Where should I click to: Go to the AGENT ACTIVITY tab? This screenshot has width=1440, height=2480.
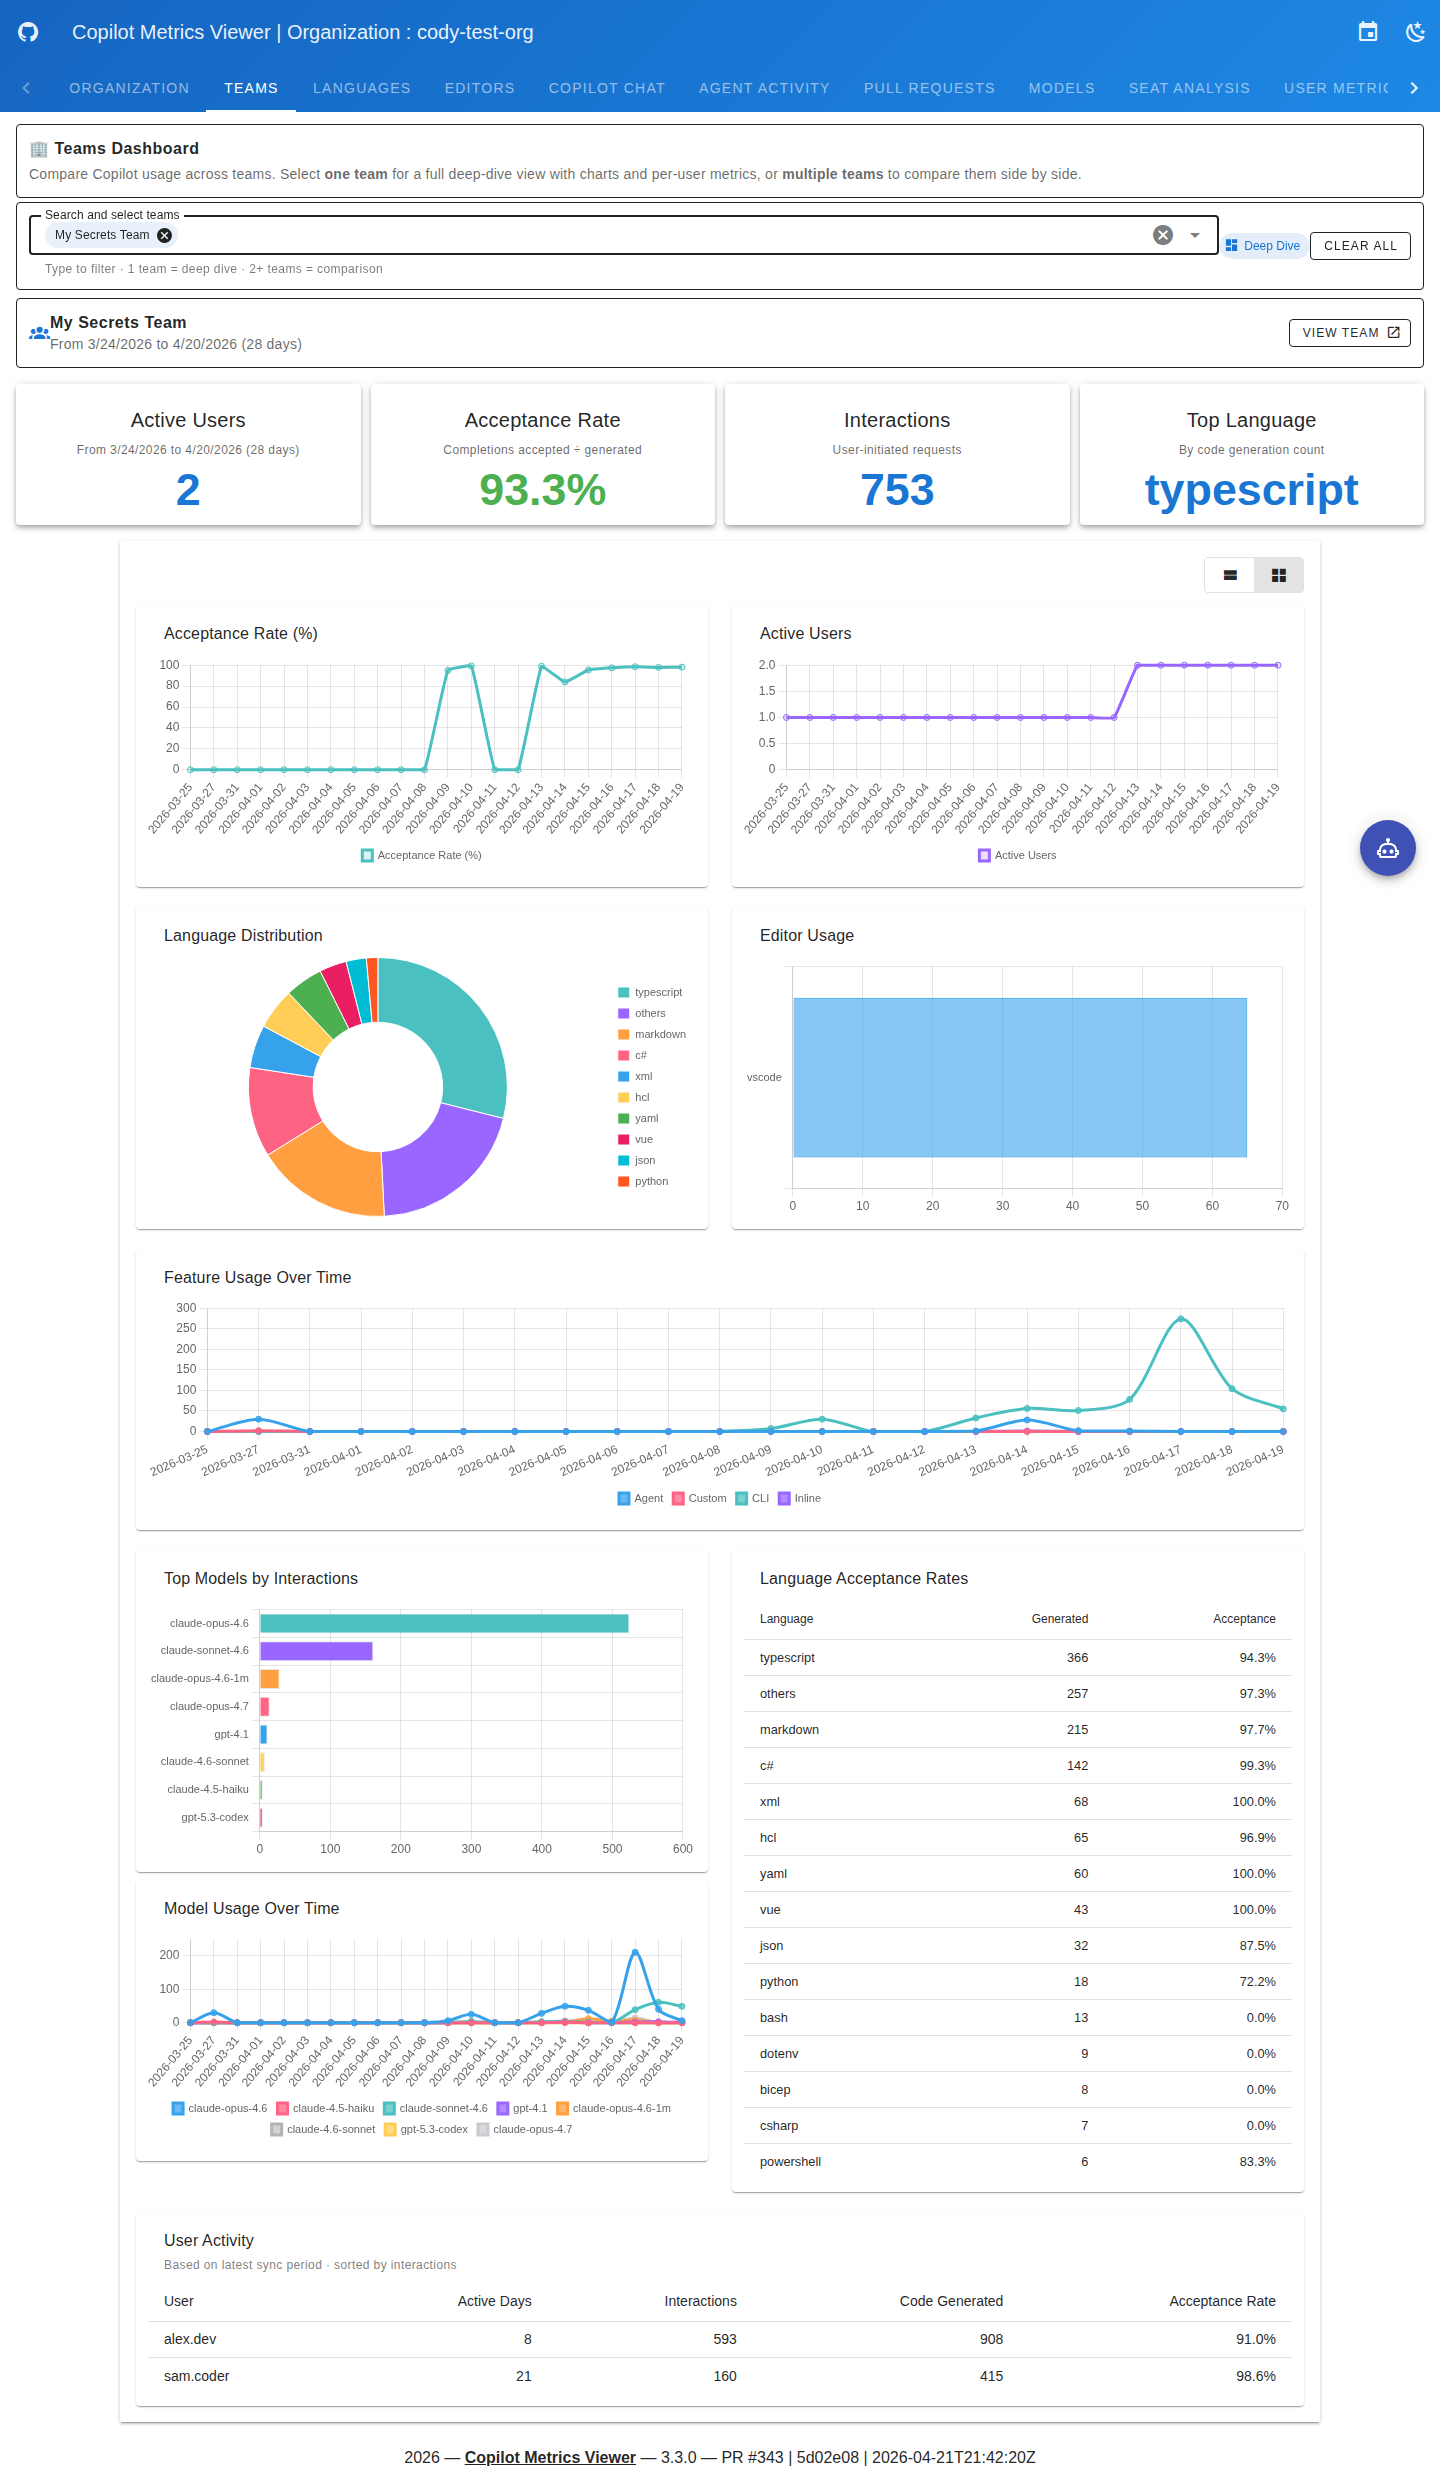point(764,88)
